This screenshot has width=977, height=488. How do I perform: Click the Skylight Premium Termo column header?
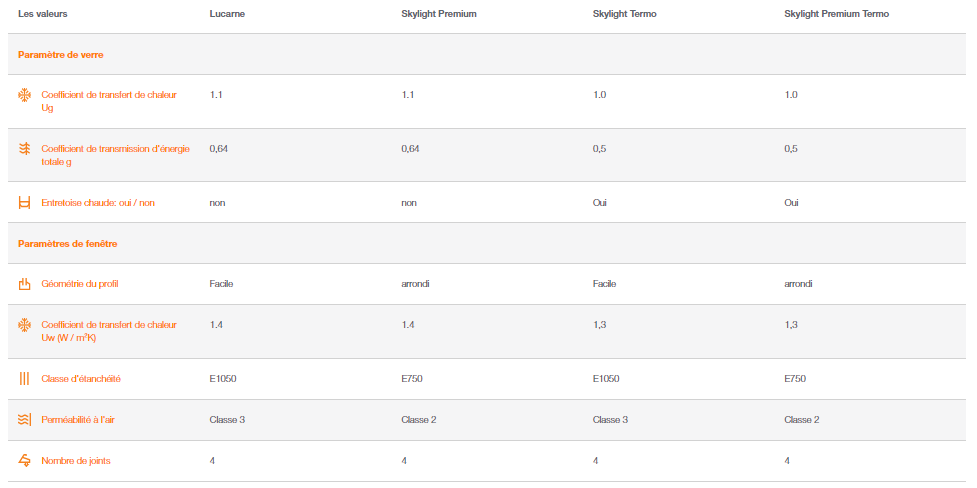pos(836,14)
